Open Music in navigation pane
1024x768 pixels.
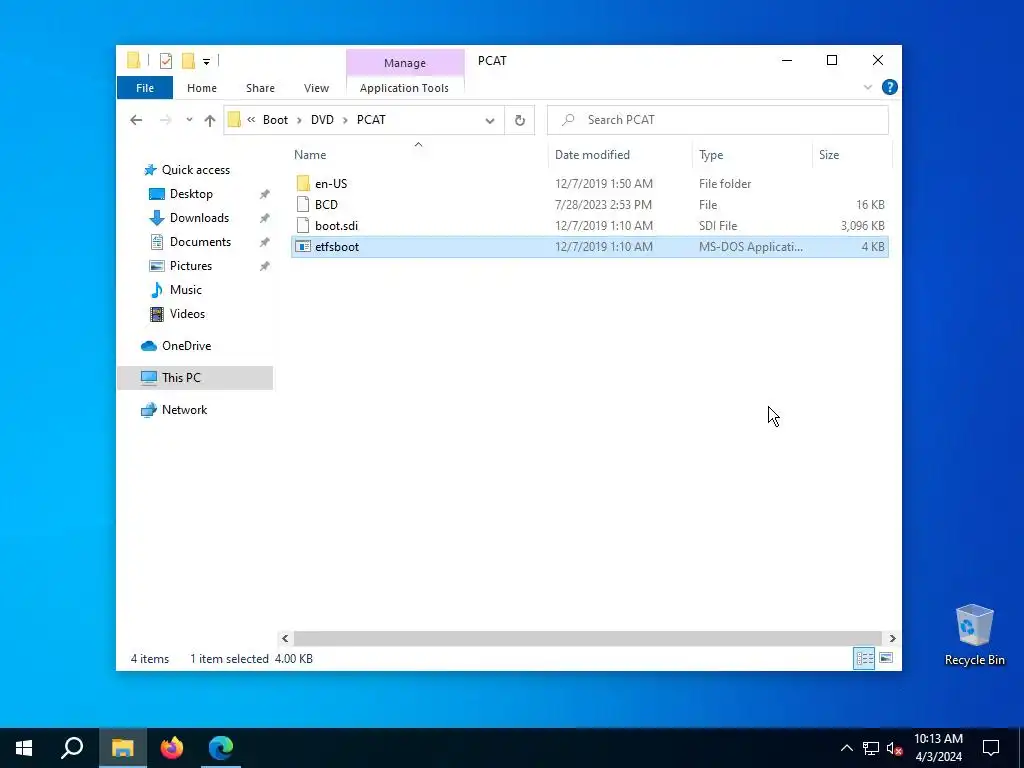point(185,289)
